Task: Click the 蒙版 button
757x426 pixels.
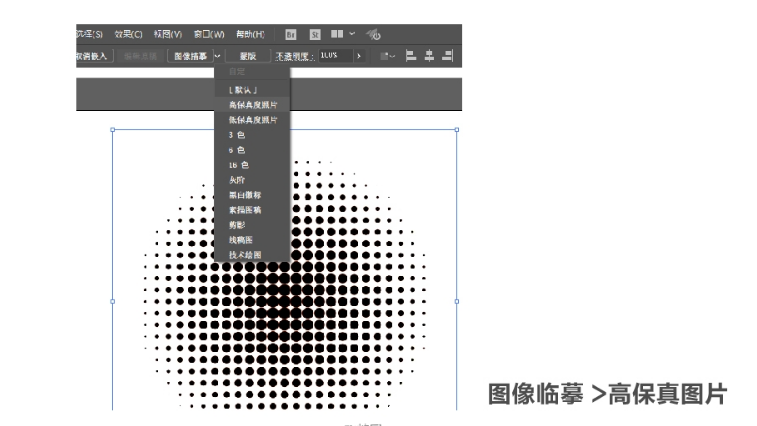Action: point(248,56)
